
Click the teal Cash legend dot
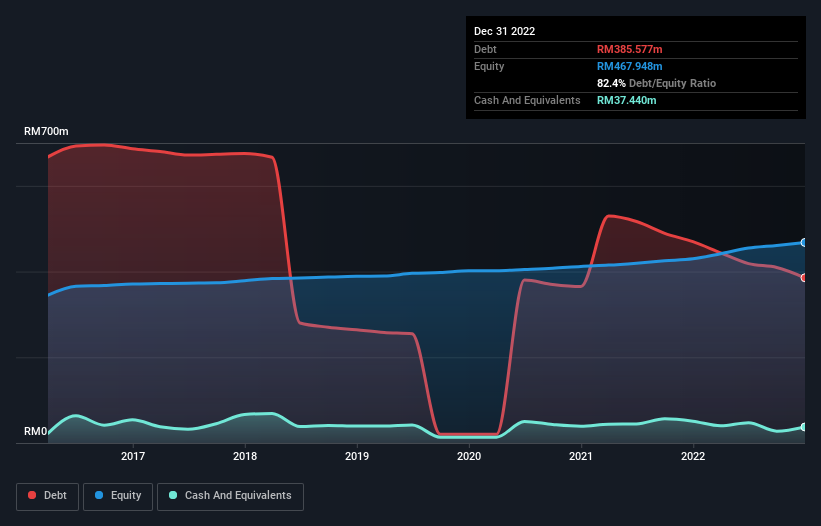point(173,495)
